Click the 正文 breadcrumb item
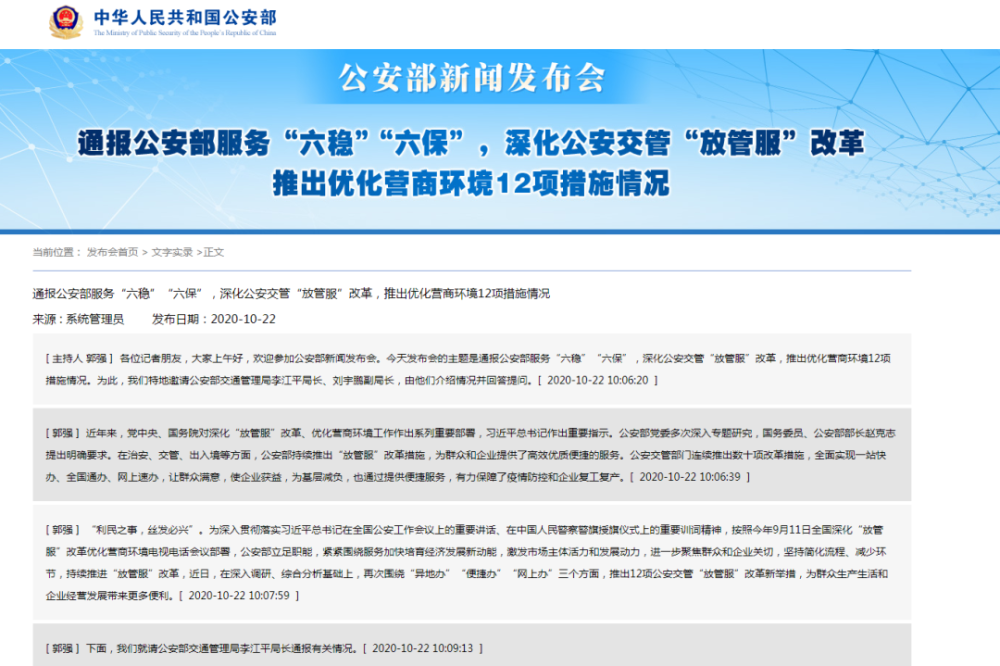 (x=214, y=252)
